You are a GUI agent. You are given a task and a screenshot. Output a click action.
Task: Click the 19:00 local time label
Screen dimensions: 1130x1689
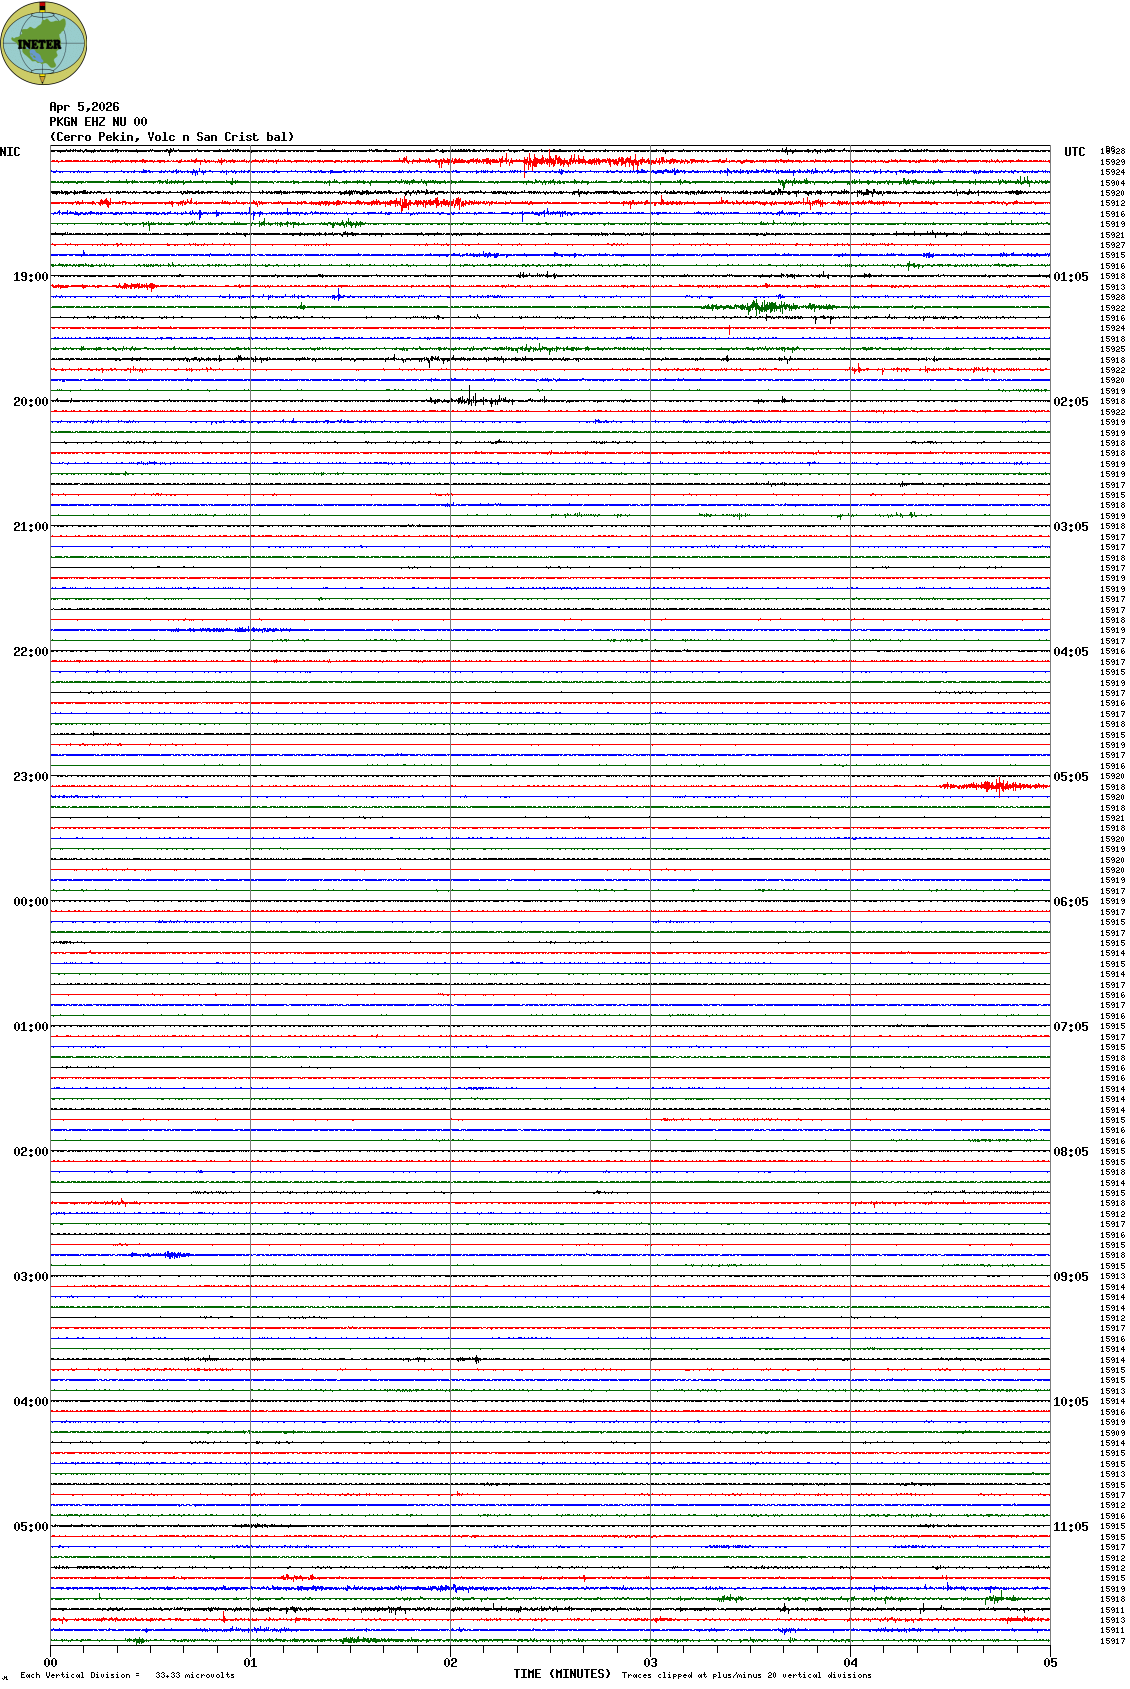pos(30,277)
